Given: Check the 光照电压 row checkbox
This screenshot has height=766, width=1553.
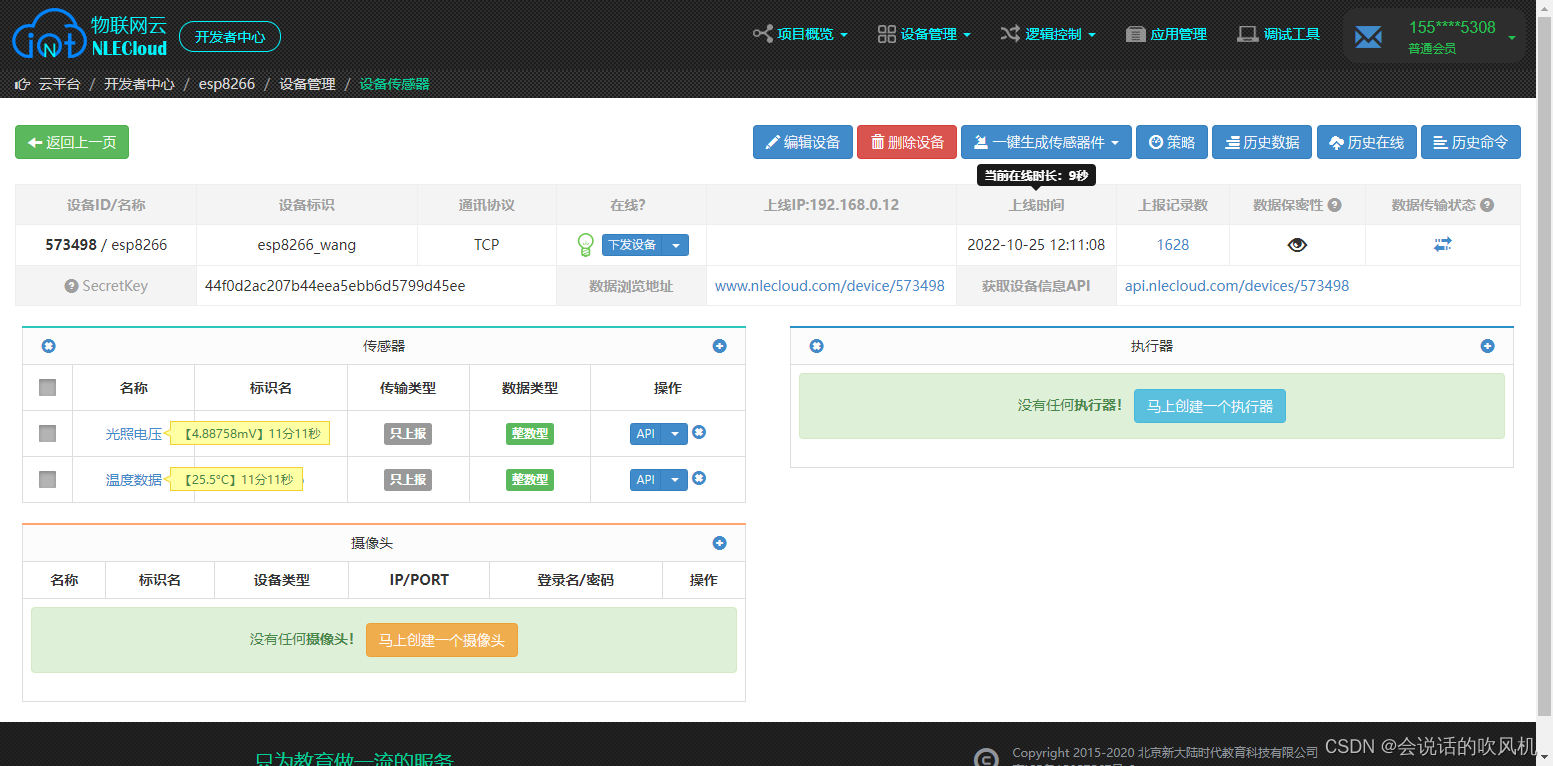Looking at the screenshot, I should click(47, 433).
